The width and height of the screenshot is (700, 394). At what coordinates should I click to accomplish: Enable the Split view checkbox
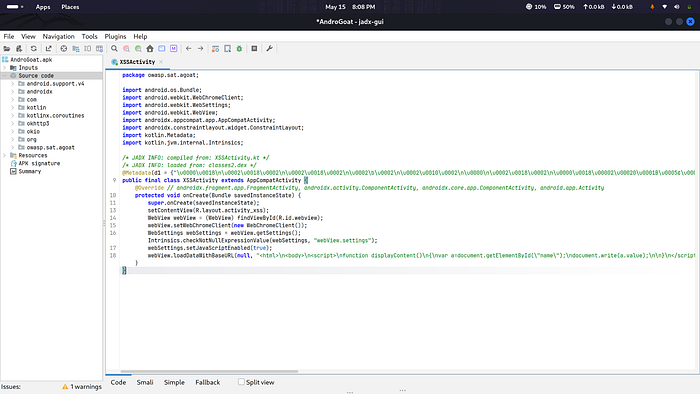pyautogui.click(x=241, y=382)
